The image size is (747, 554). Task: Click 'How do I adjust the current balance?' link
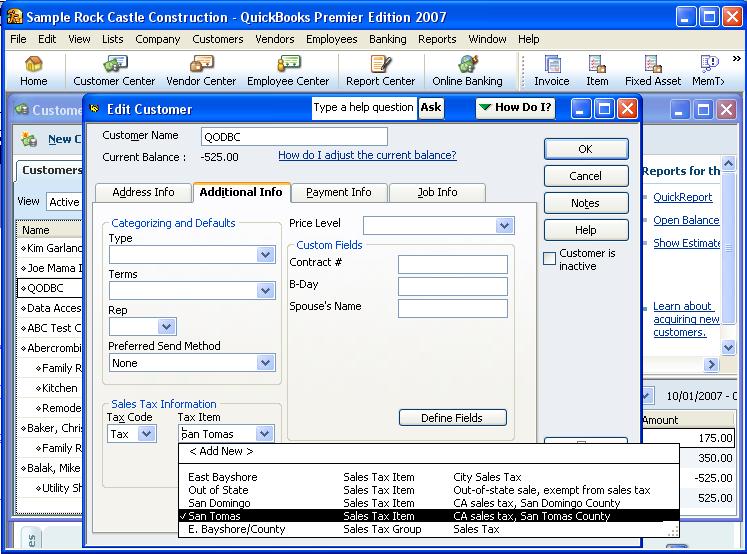pyautogui.click(x=367, y=156)
